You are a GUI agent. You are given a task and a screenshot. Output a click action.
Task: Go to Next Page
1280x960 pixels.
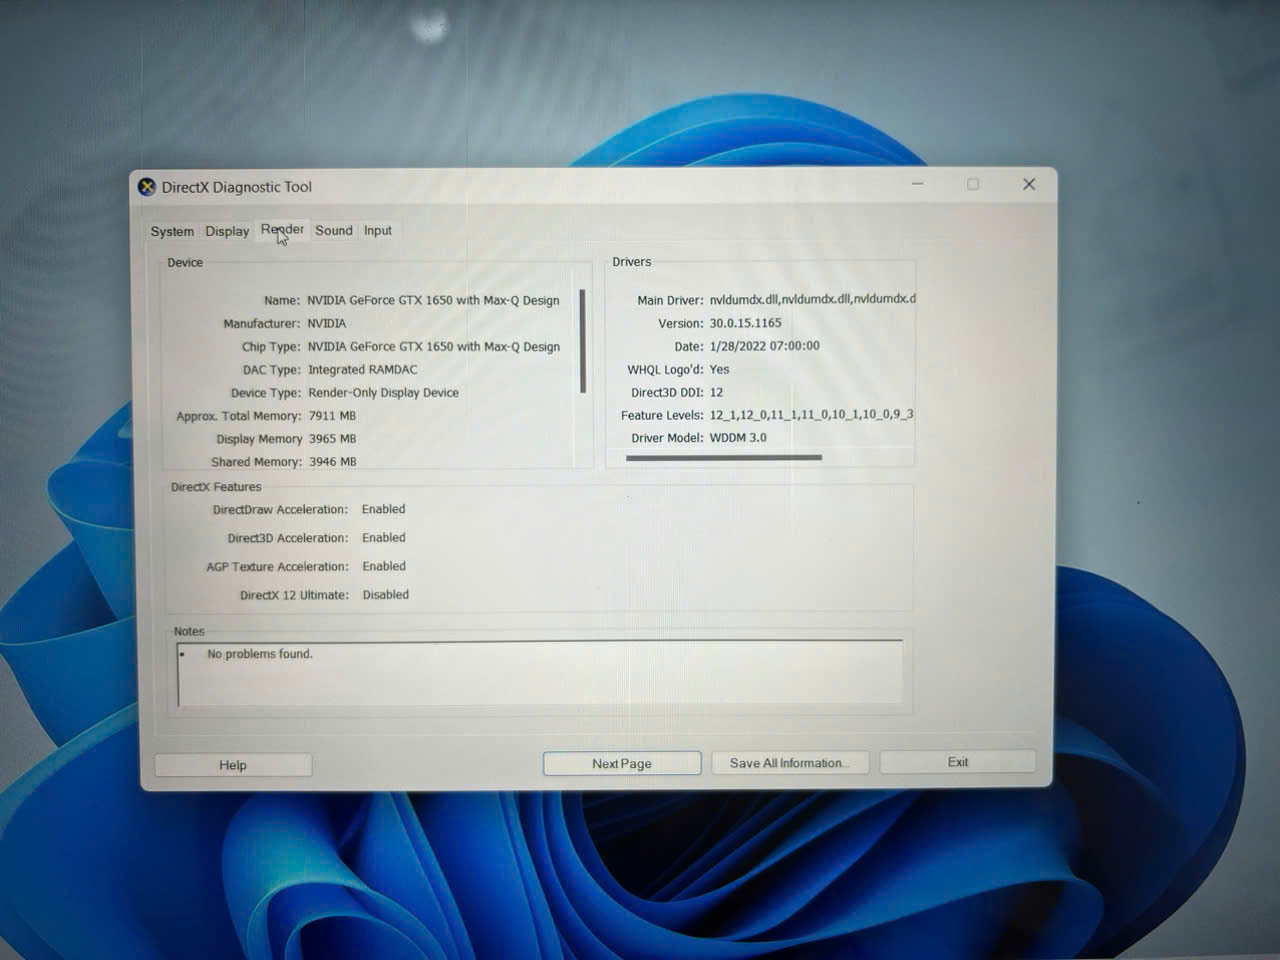pos(622,763)
